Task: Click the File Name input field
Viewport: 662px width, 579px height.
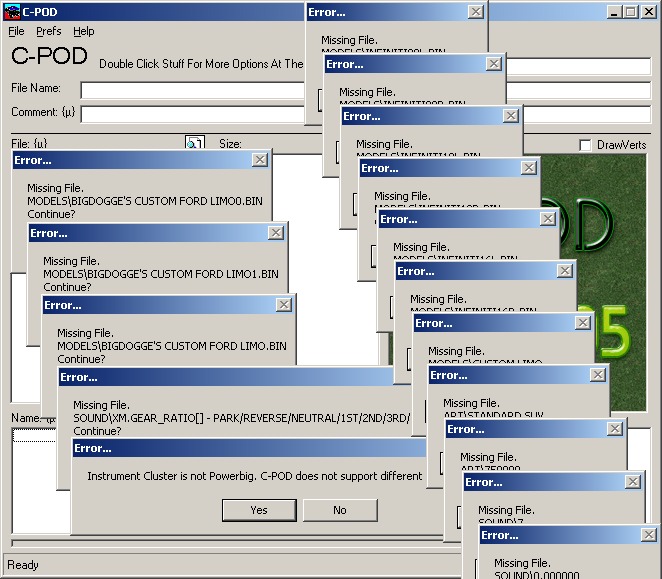Action: coord(190,90)
